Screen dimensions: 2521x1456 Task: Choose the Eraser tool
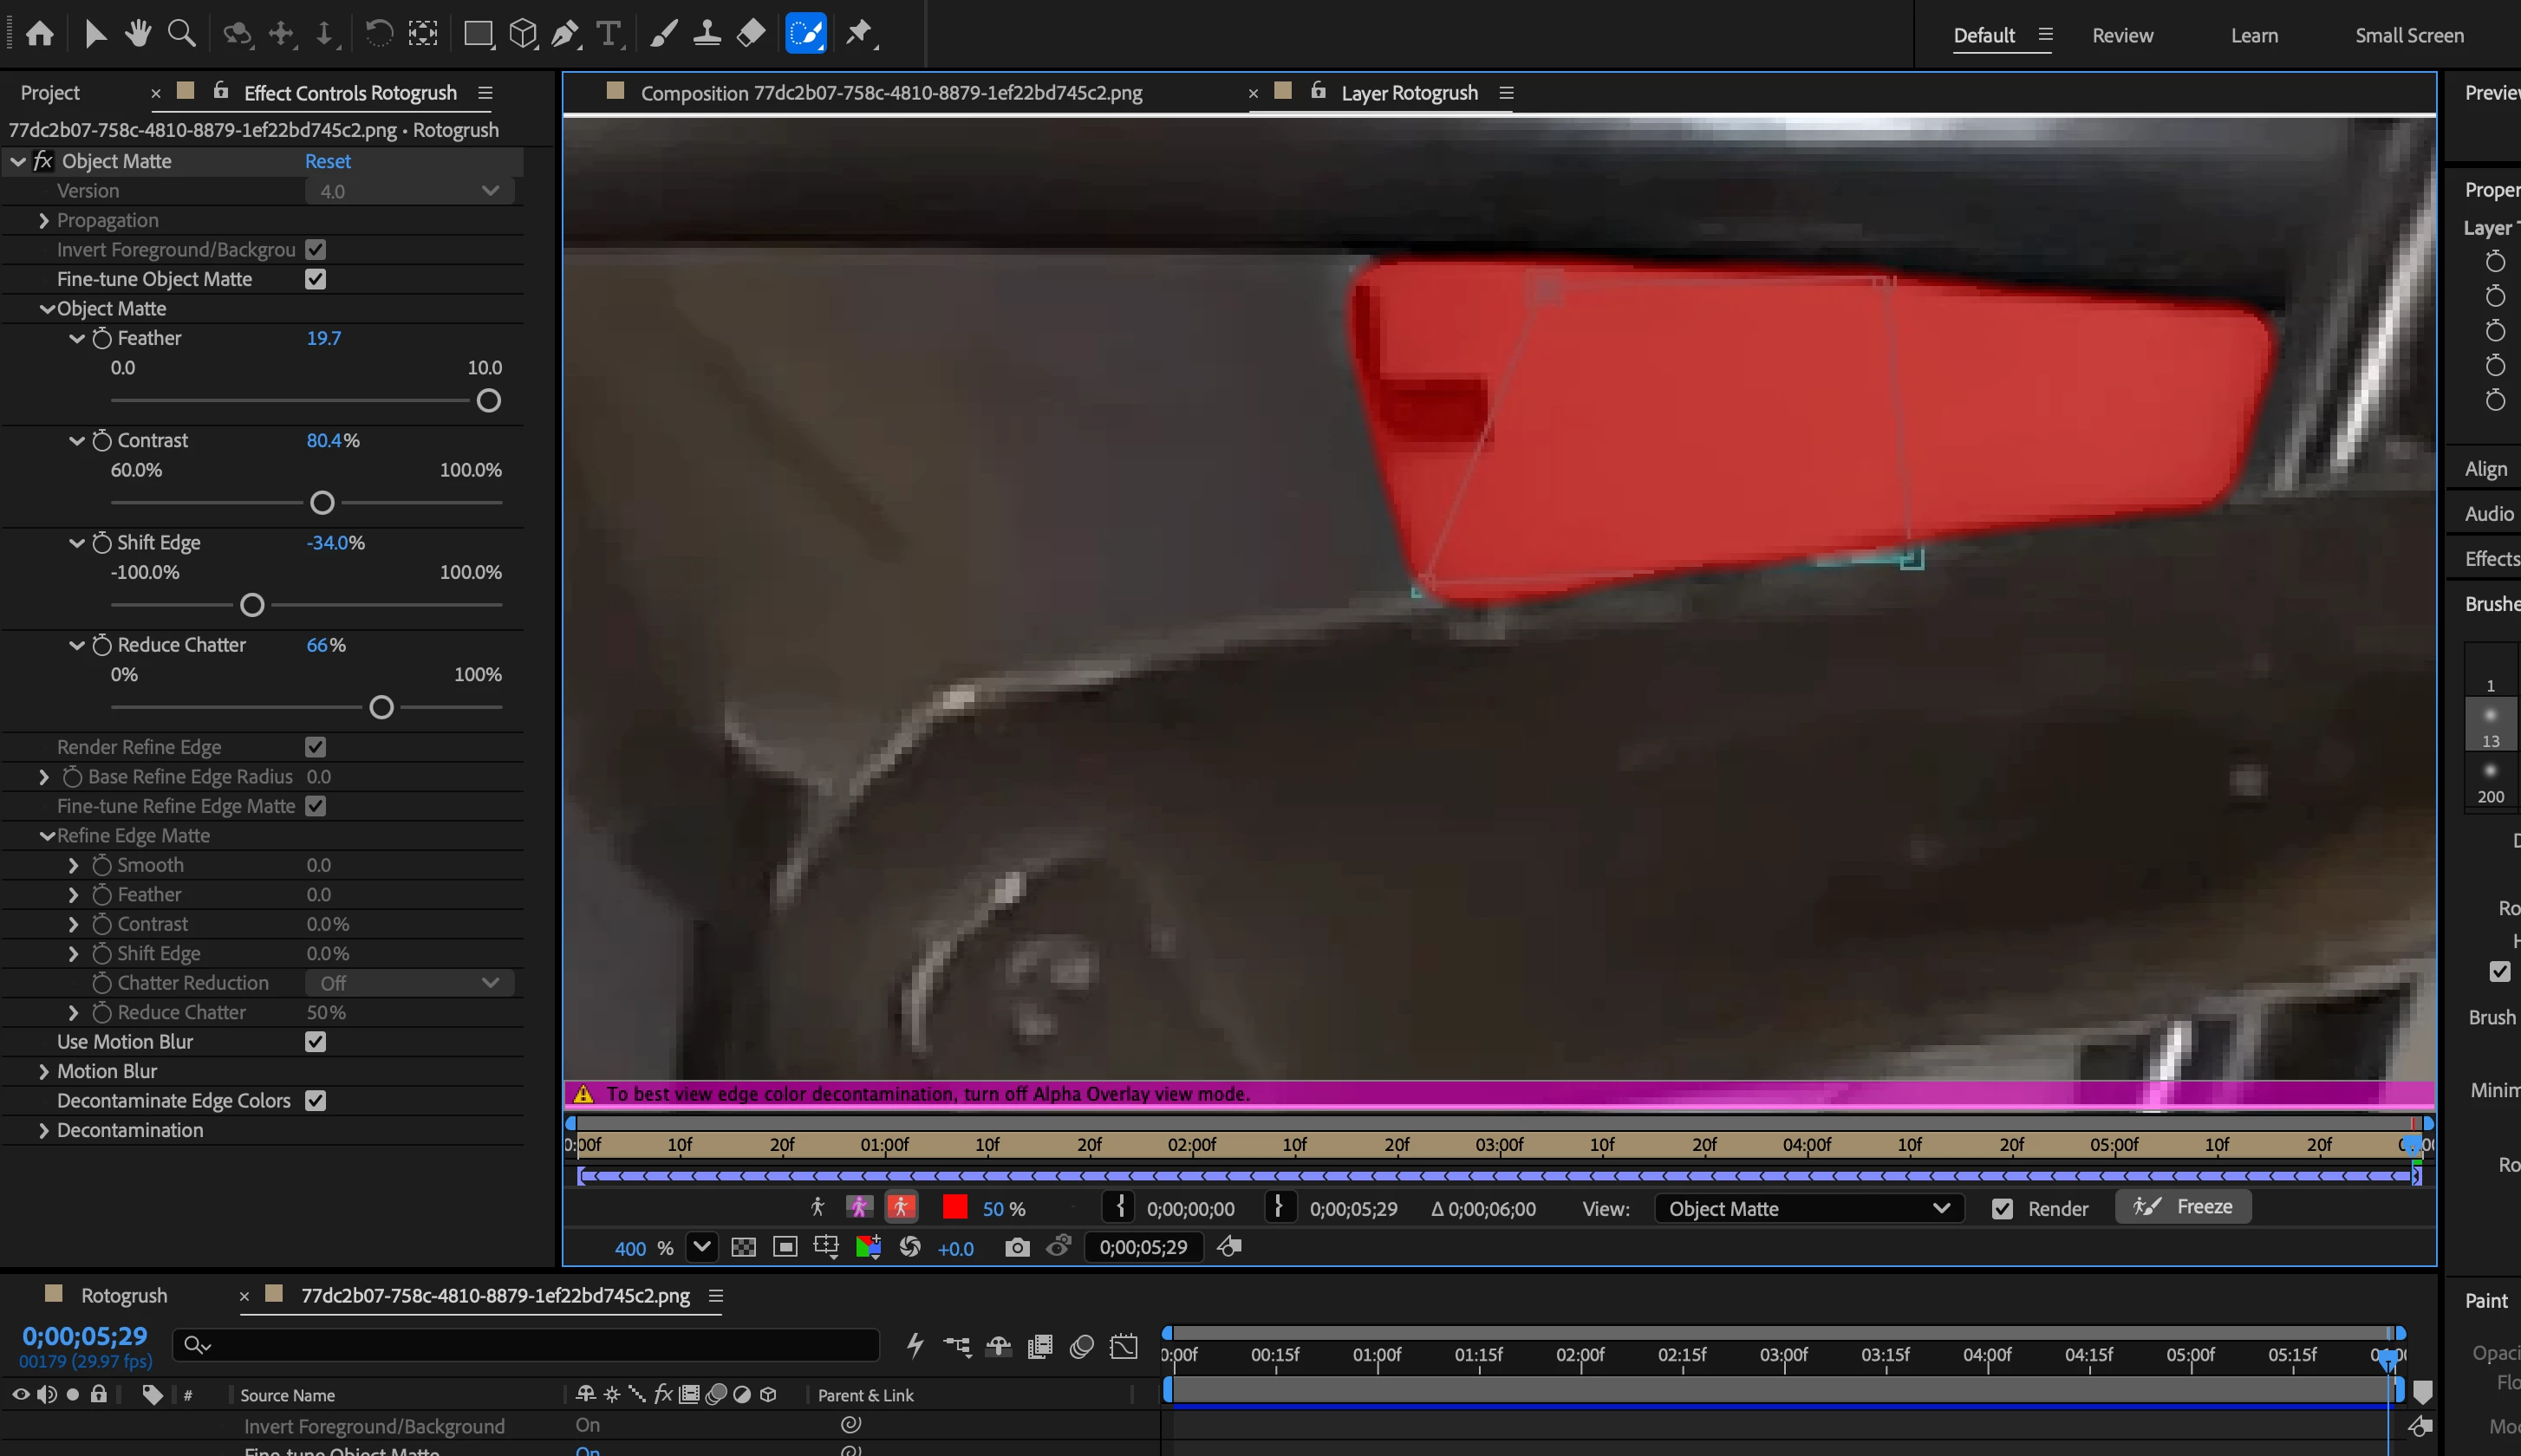pos(750,33)
